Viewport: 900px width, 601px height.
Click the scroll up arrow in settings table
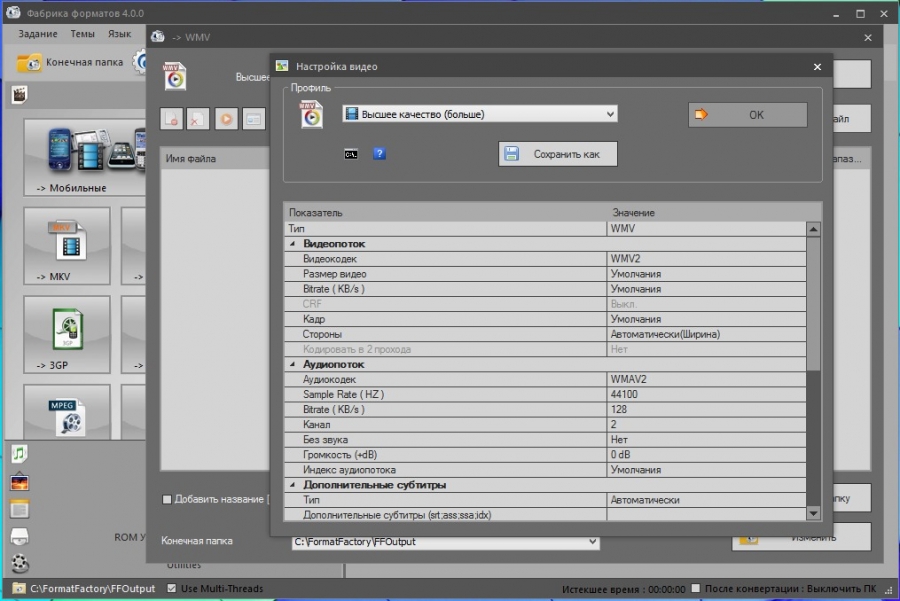pyautogui.click(x=813, y=230)
